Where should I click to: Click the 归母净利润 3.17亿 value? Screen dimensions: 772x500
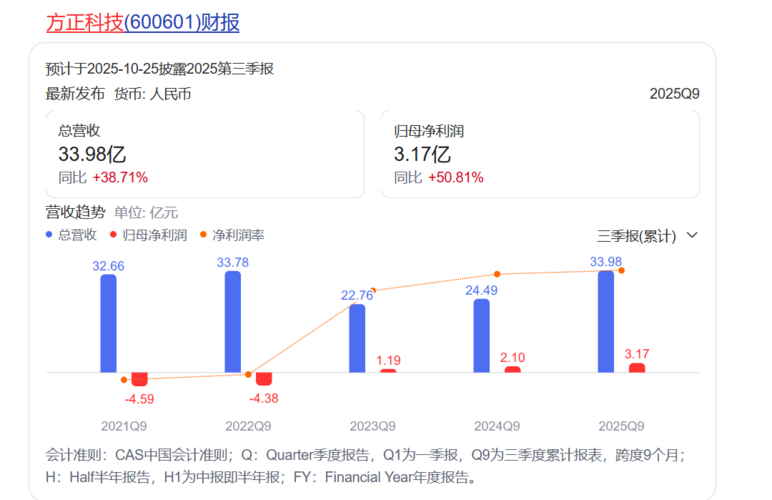coord(422,155)
